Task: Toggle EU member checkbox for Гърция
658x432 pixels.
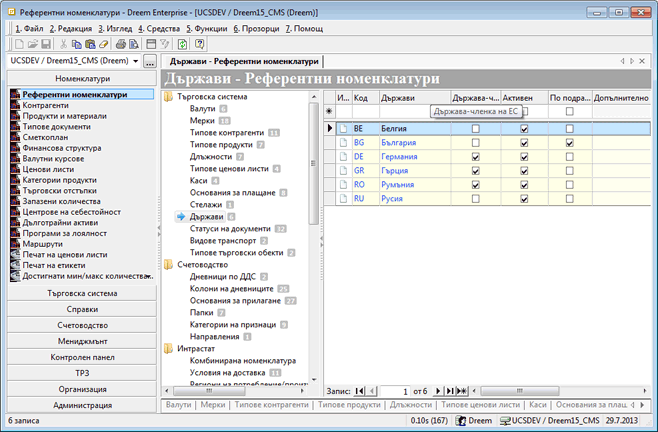Action: [x=475, y=171]
